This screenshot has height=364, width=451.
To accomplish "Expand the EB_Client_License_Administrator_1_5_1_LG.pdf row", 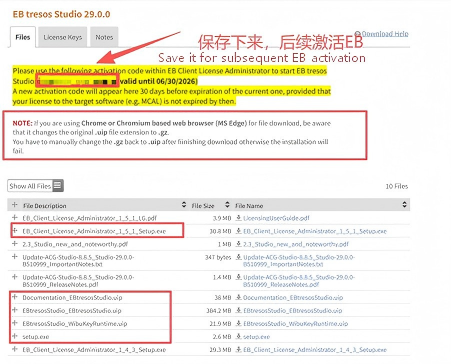I will [14, 218].
